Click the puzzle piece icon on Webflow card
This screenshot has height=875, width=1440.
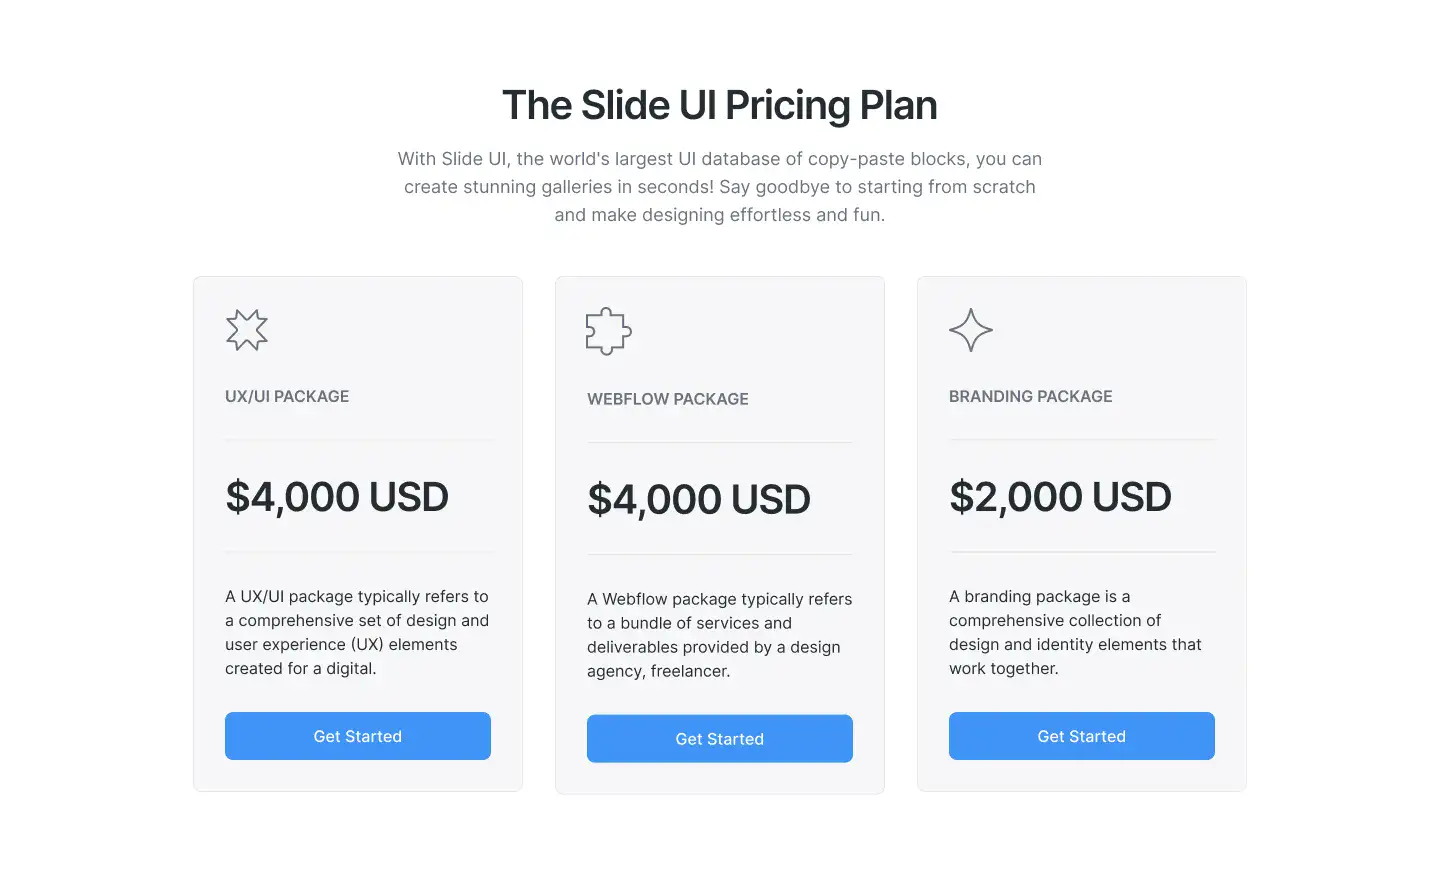tap(608, 331)
